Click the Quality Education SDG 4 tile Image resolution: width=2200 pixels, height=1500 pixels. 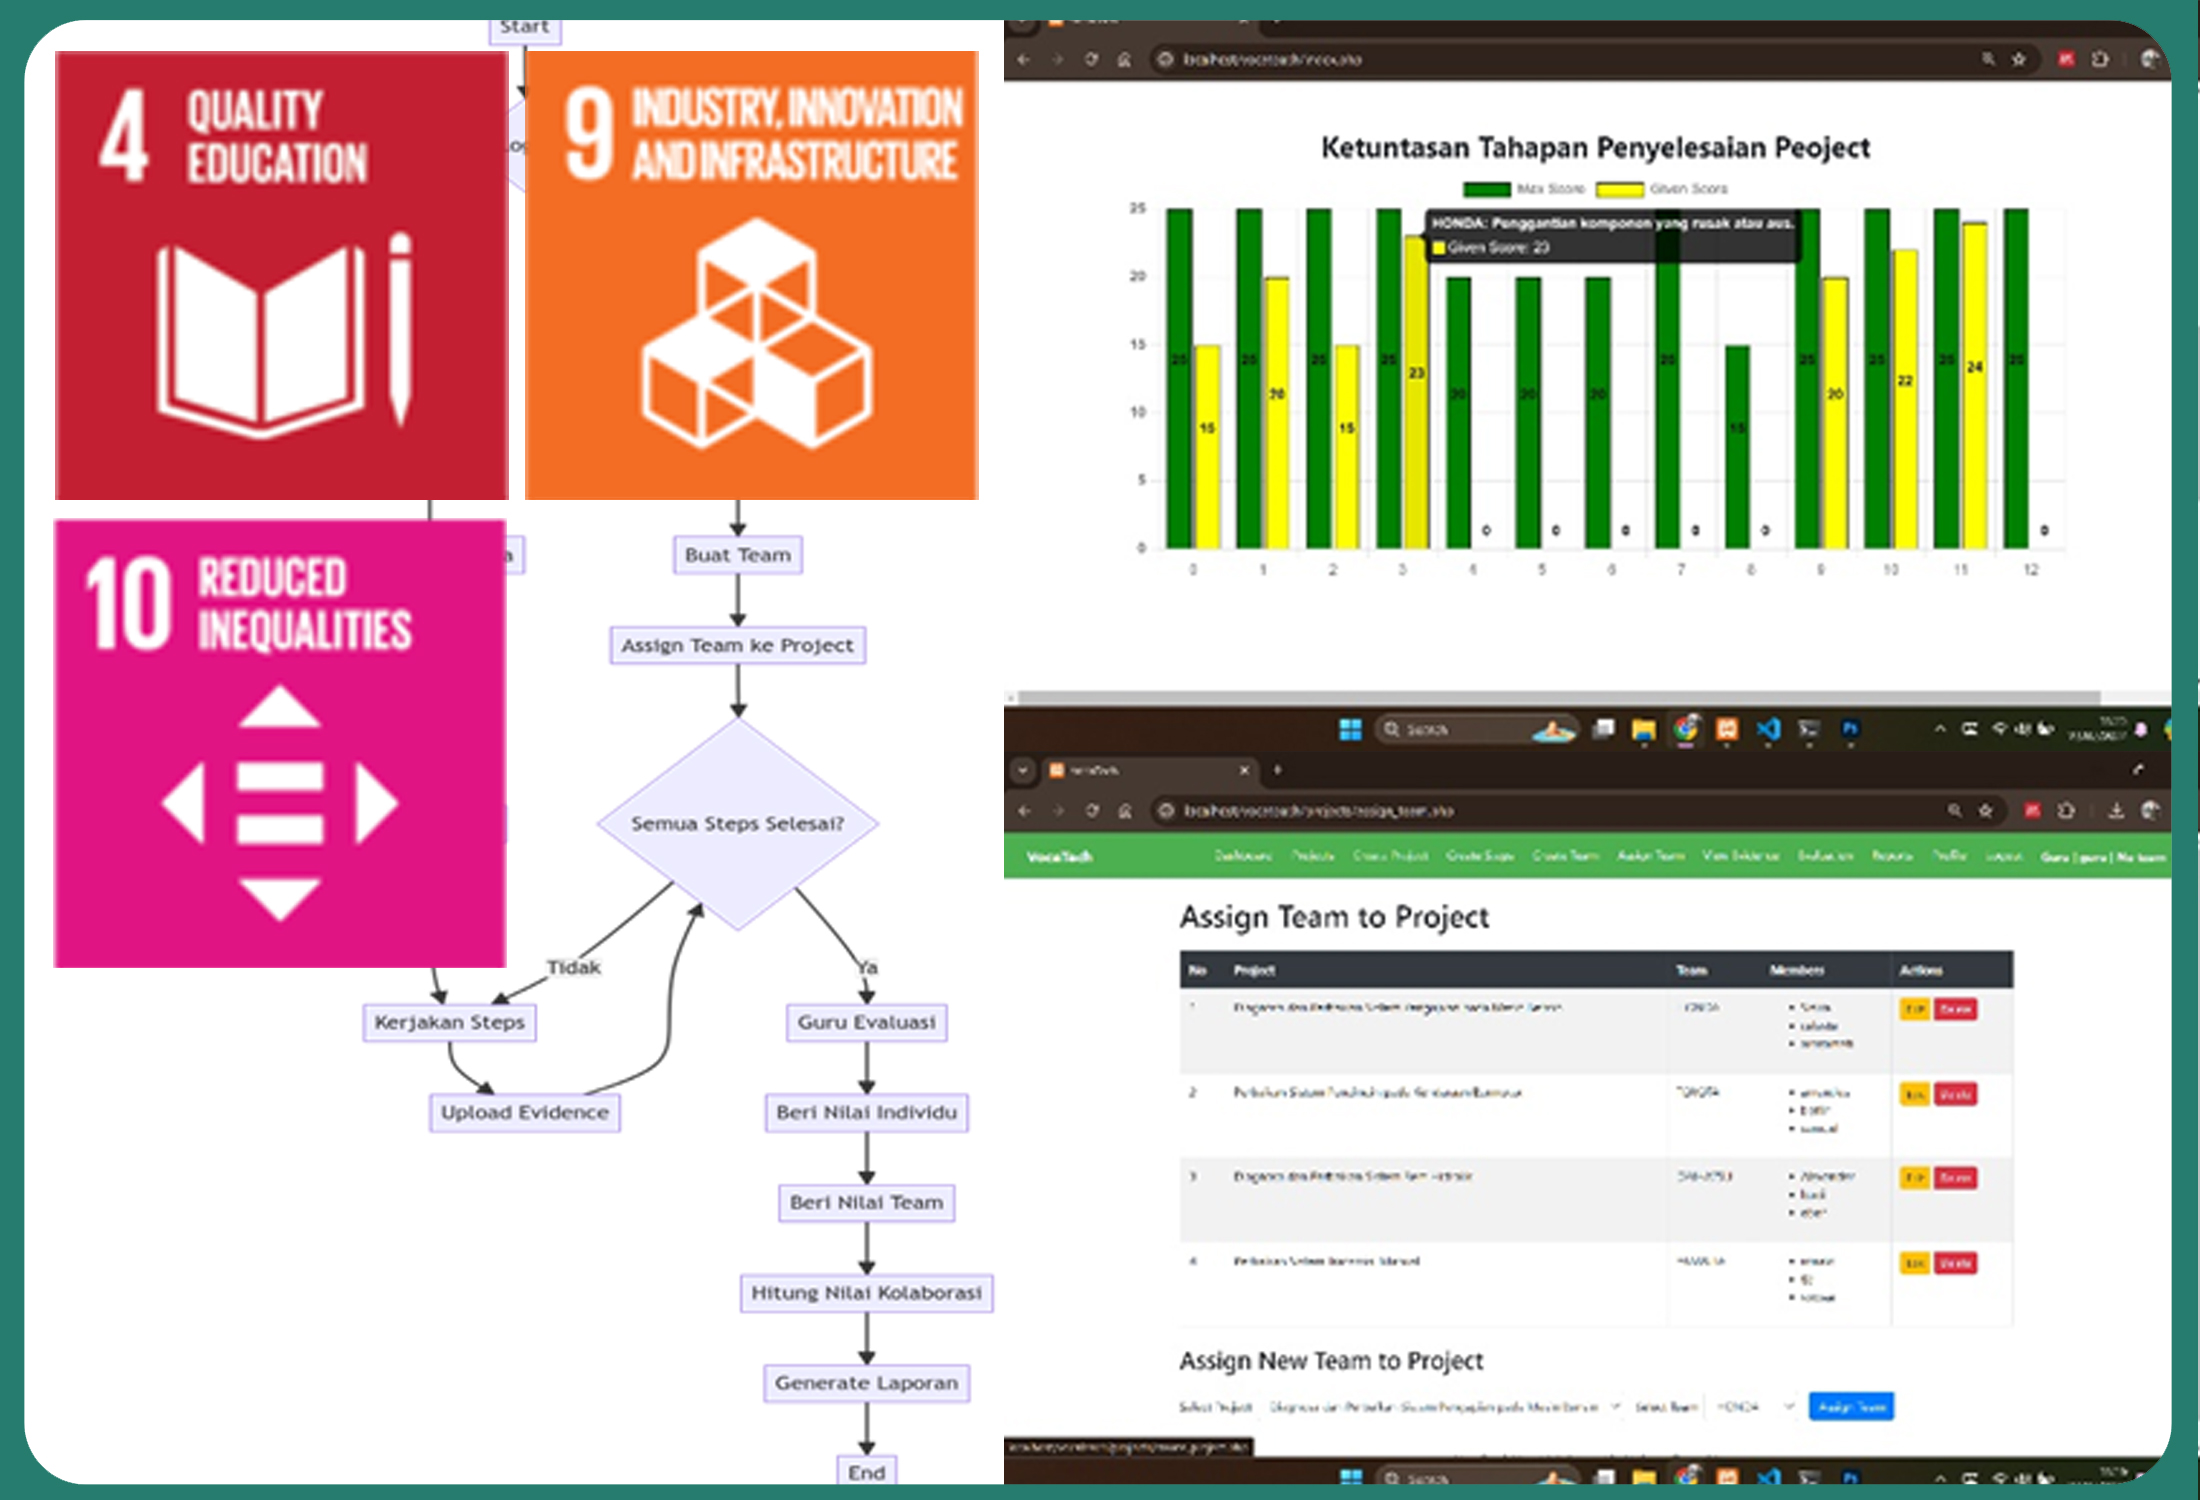pyautogui.click(x=282, y=276)
